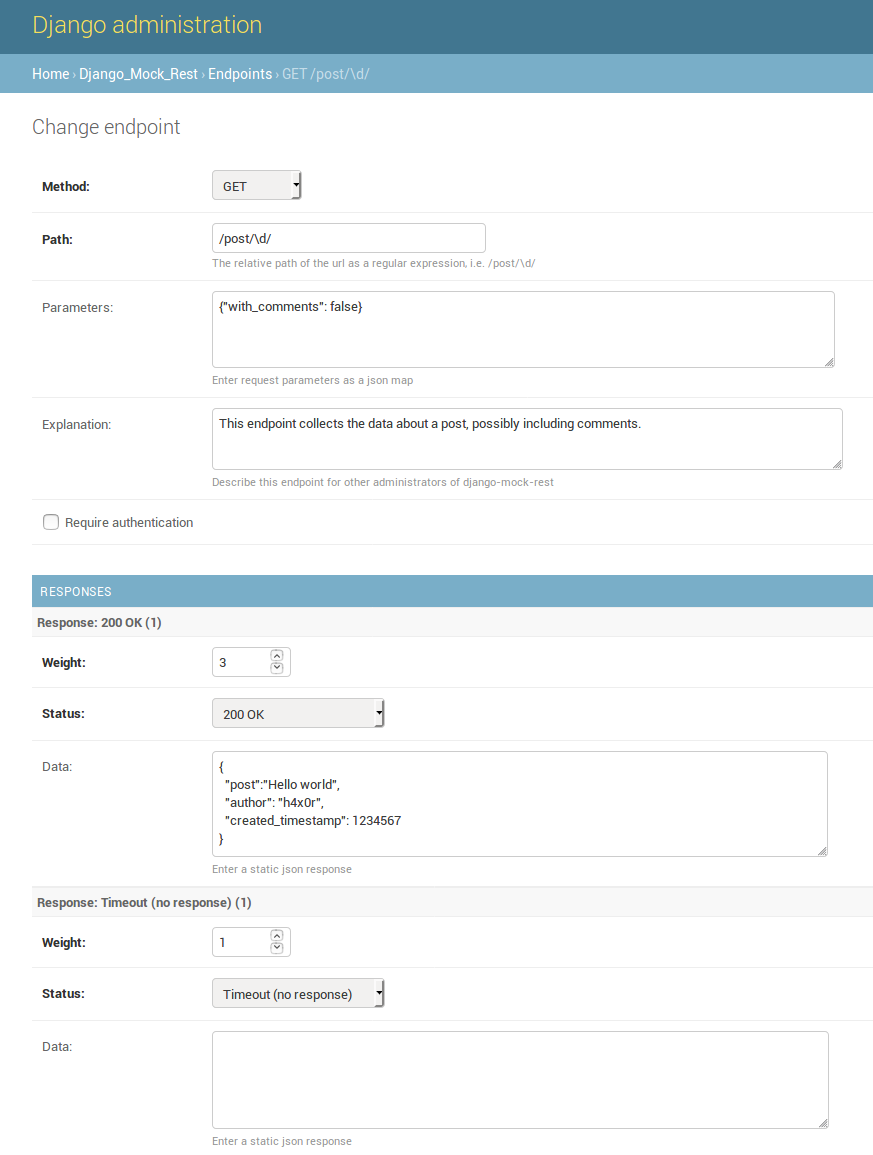Increase weight of the Timeout response
This screenshot has height=1155, width=873.
click(x=277, y=935)
